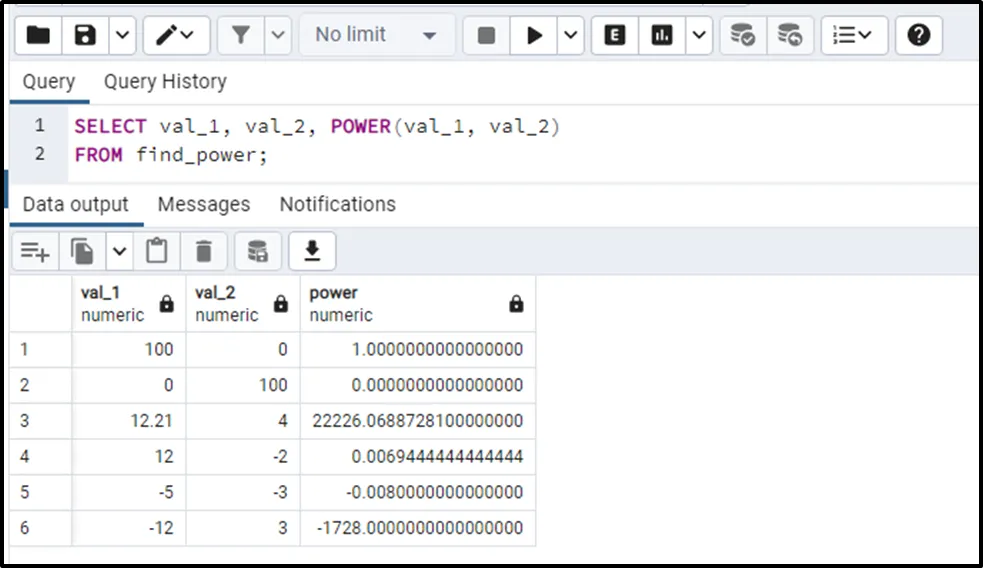Switch to the Query History tab
Viewport: 983px width, 568px height.
pos(165,82)
